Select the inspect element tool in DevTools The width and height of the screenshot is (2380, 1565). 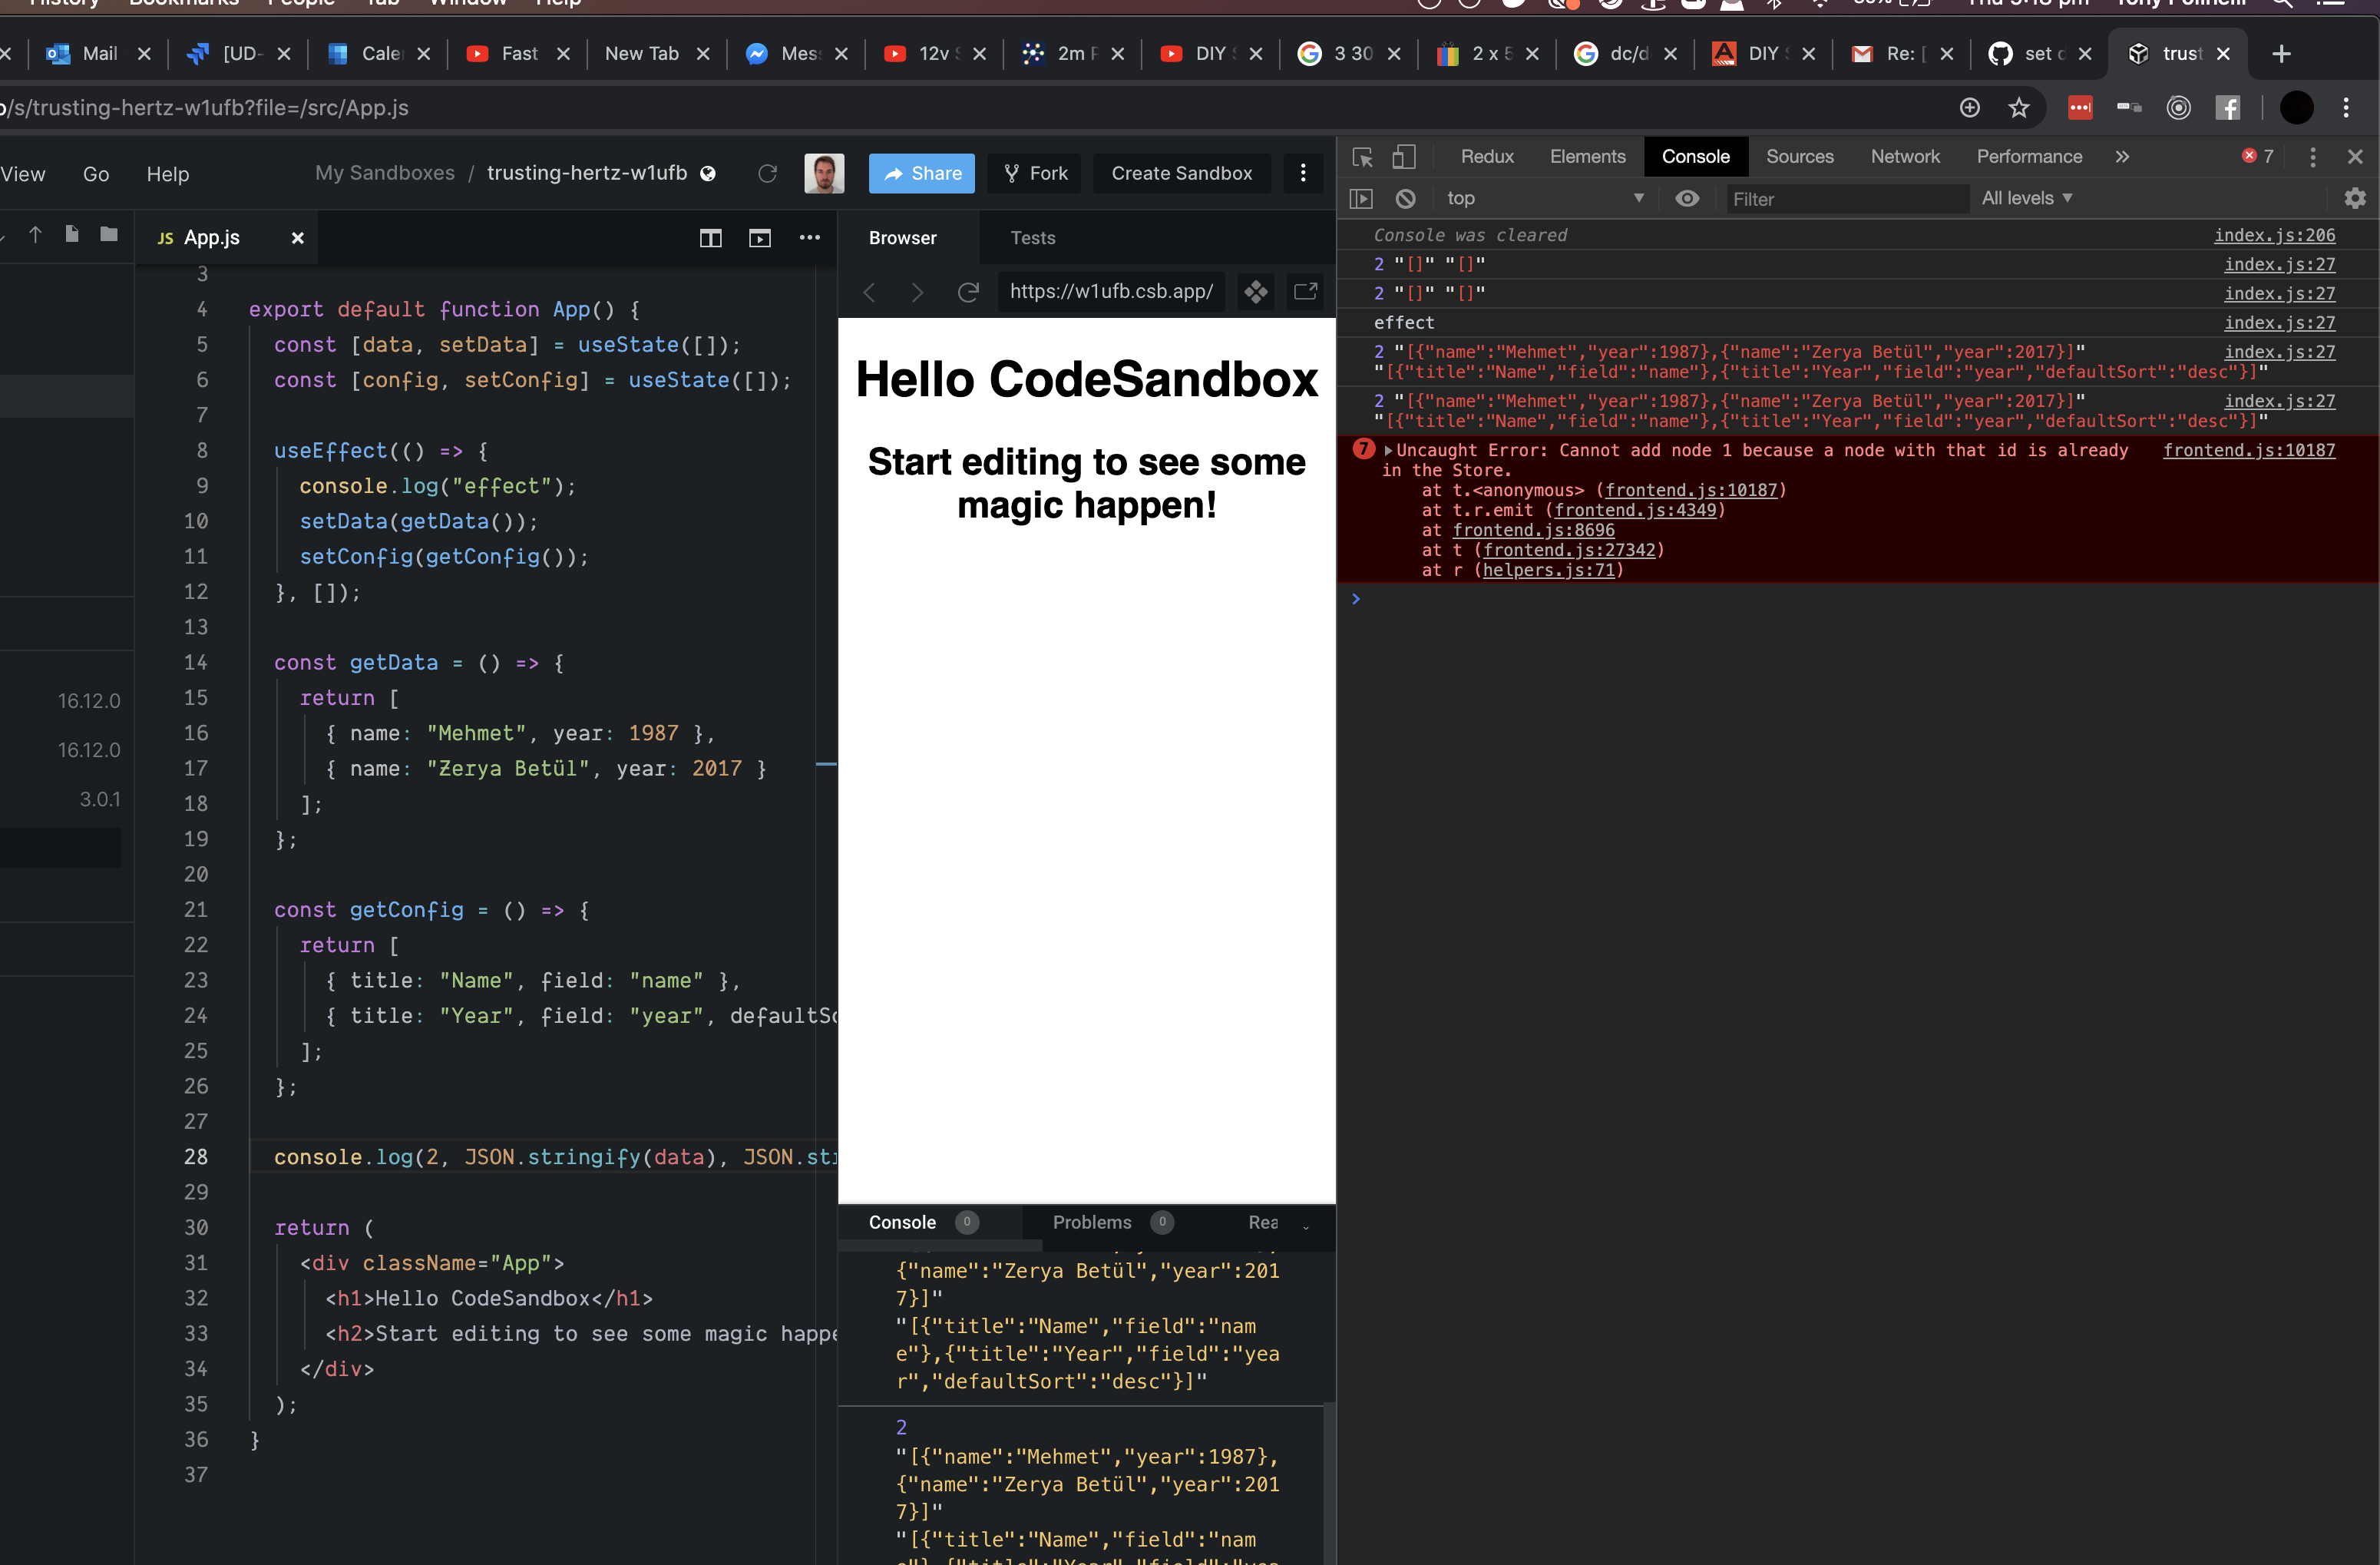[1362, 157]
